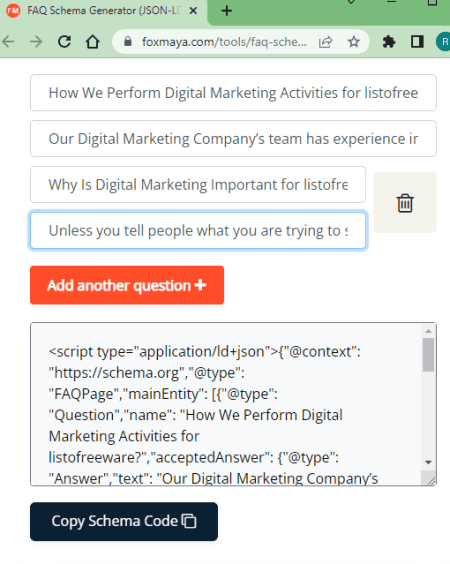The image size is (450, 564).
Task: Click the foxmaya.com address bar
Action: click(x=224, y=42)
